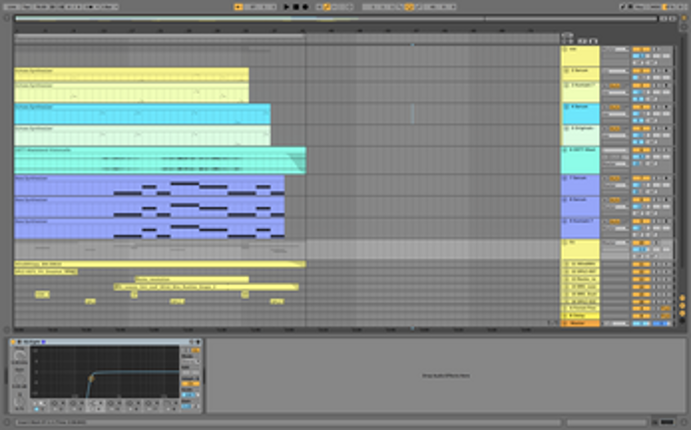This screenshot has width=691, height=430.
Task: Toggle the orange Automation Arm button
Action: tap(327, 7)
